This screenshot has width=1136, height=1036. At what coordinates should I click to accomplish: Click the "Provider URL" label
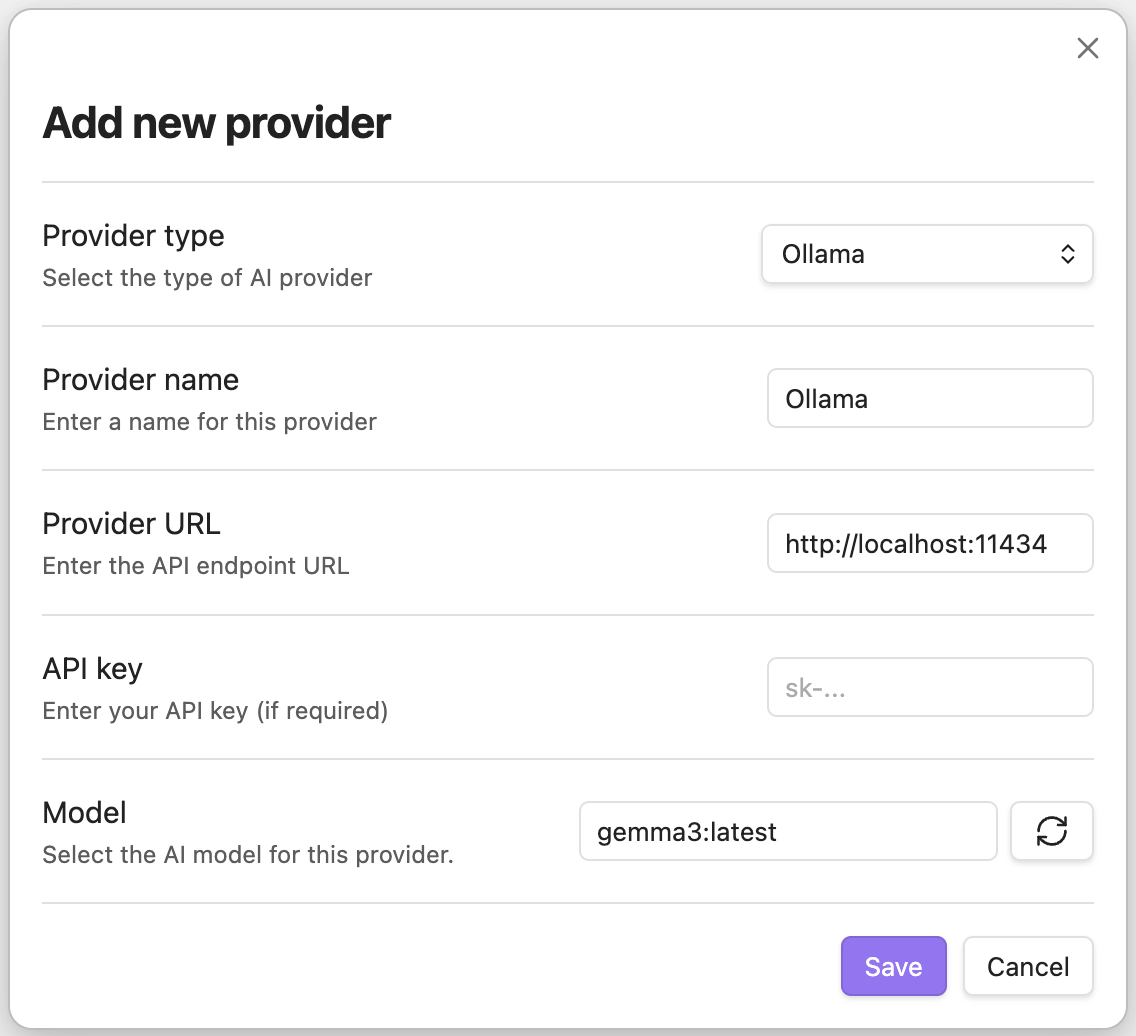click(131, 524)
